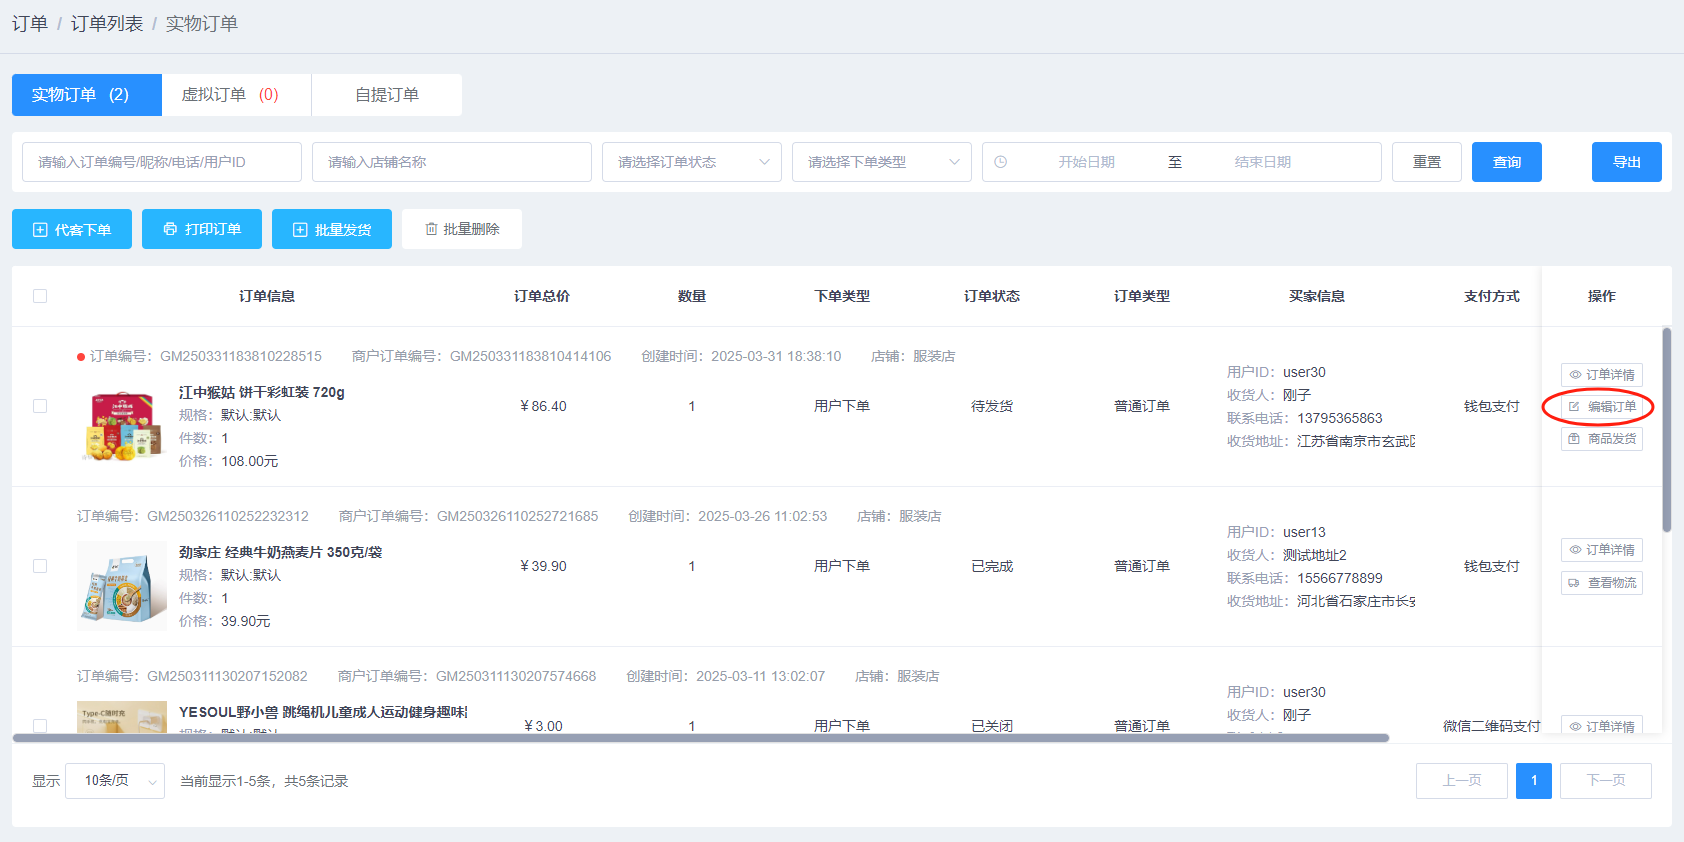Click the horizontal scrollbar under the table
This screenshot has height=842, width=1684.
(700, 738)
